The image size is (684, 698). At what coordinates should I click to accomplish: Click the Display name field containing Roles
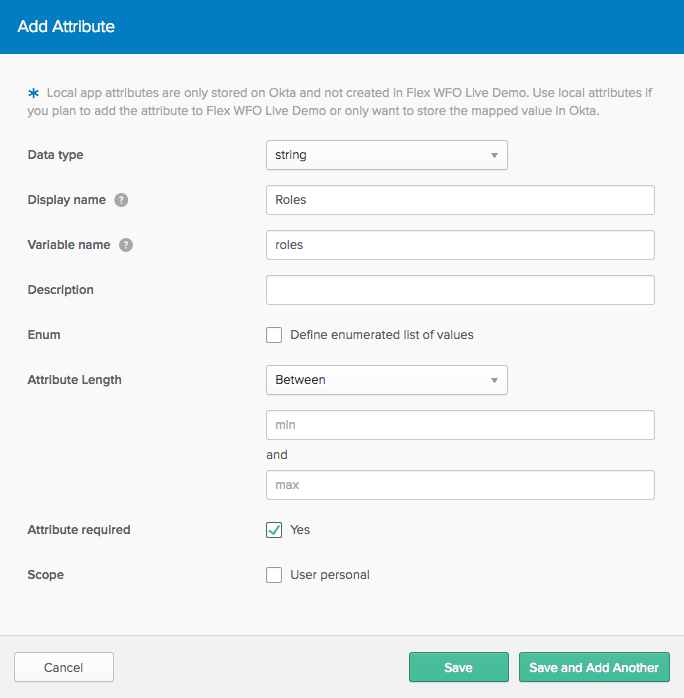[x=460, y=200]
